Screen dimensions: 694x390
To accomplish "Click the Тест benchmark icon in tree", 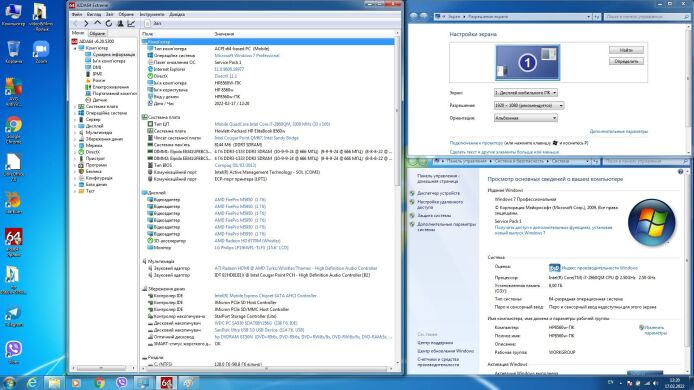I will tap(81, 191).
